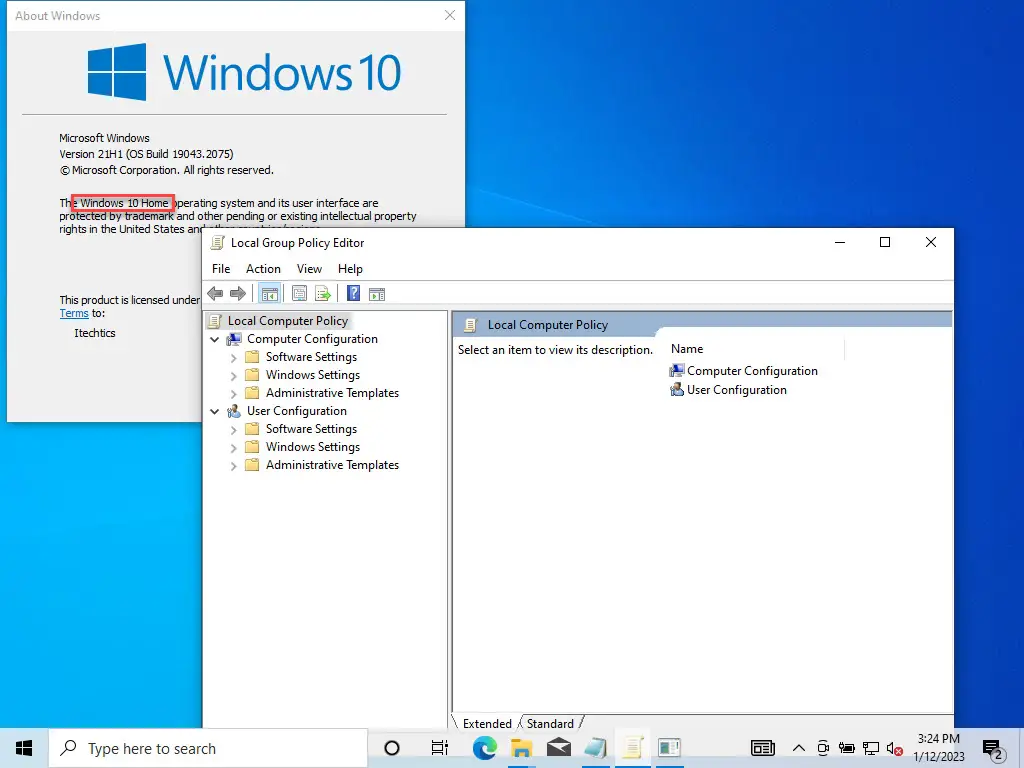Click the Export List toolbar icon

323,294
